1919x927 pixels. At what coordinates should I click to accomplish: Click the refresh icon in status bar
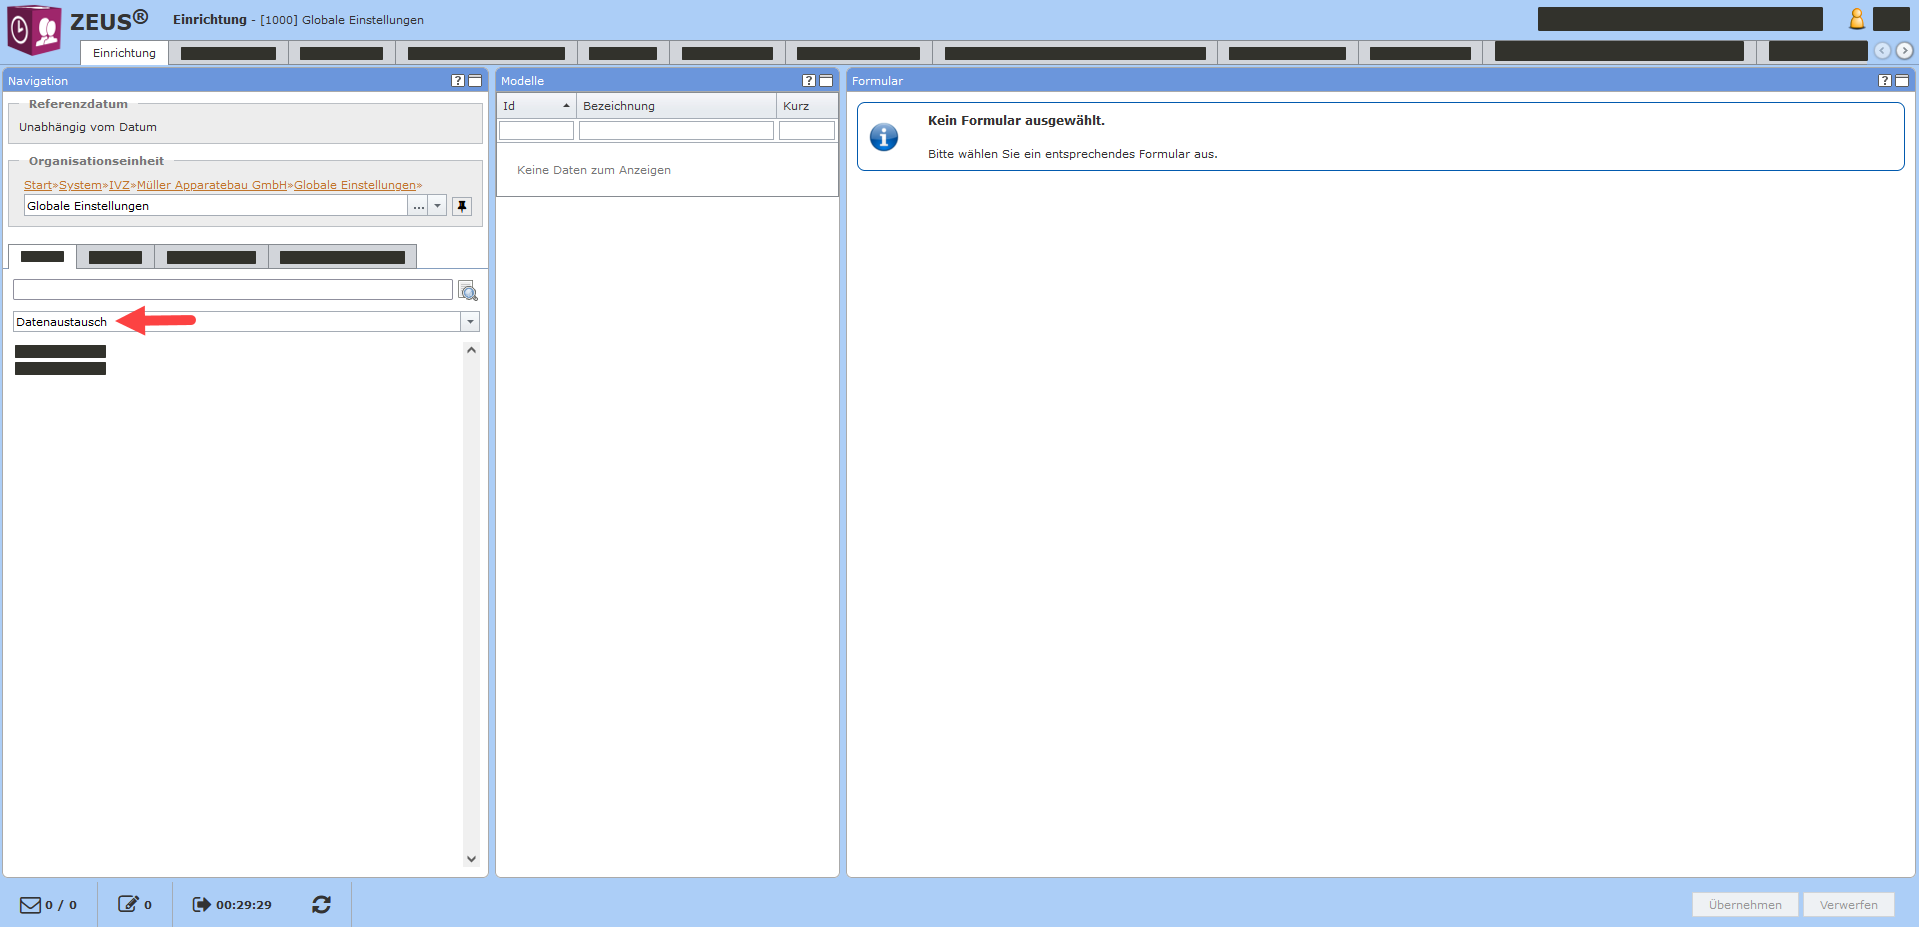pyautogui.click(x=321, y=905)
